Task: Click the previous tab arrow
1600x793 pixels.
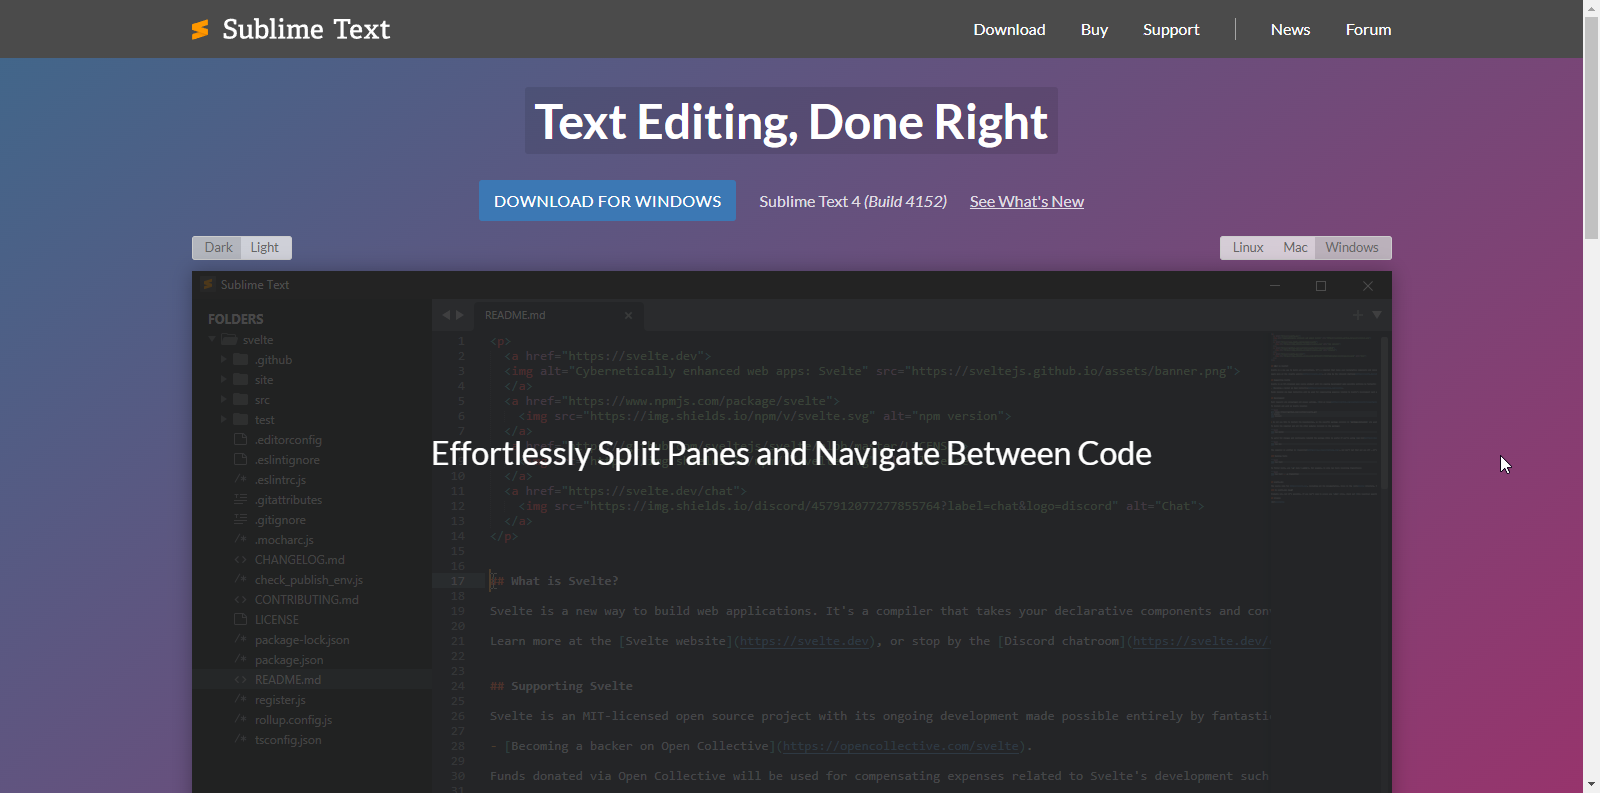Action: pyautogui.click(x=446, y=315)
